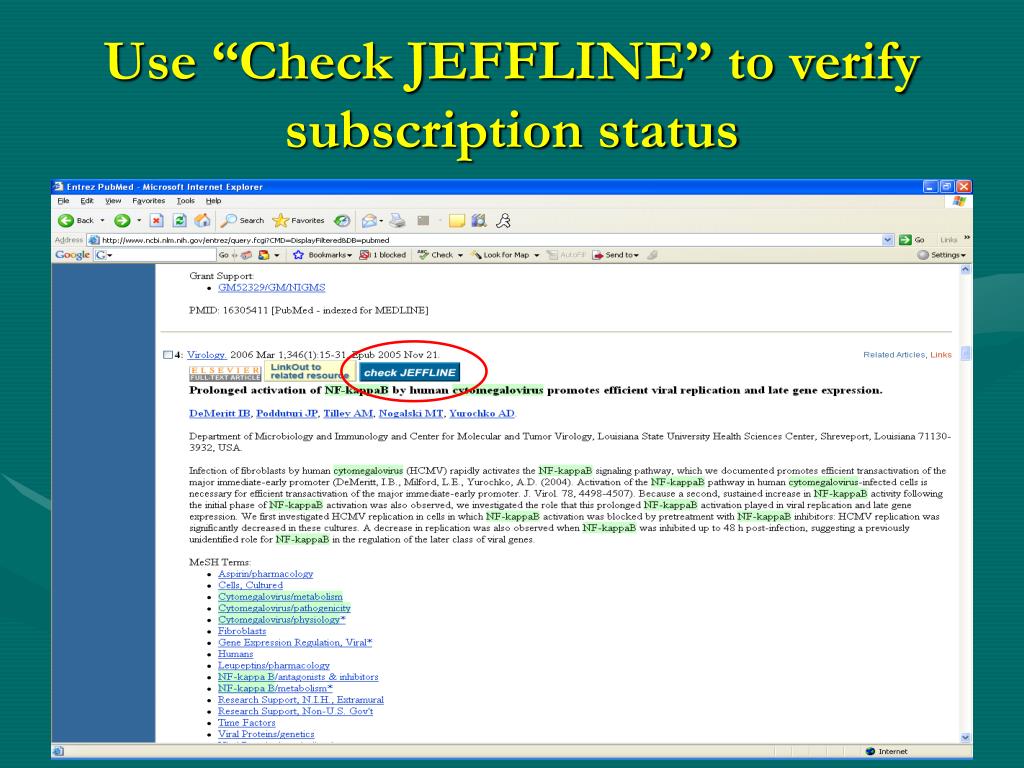Click the Google logo on toolbar
The width and height of the screenshot is (1024, 768).
(x=72, y=255)
